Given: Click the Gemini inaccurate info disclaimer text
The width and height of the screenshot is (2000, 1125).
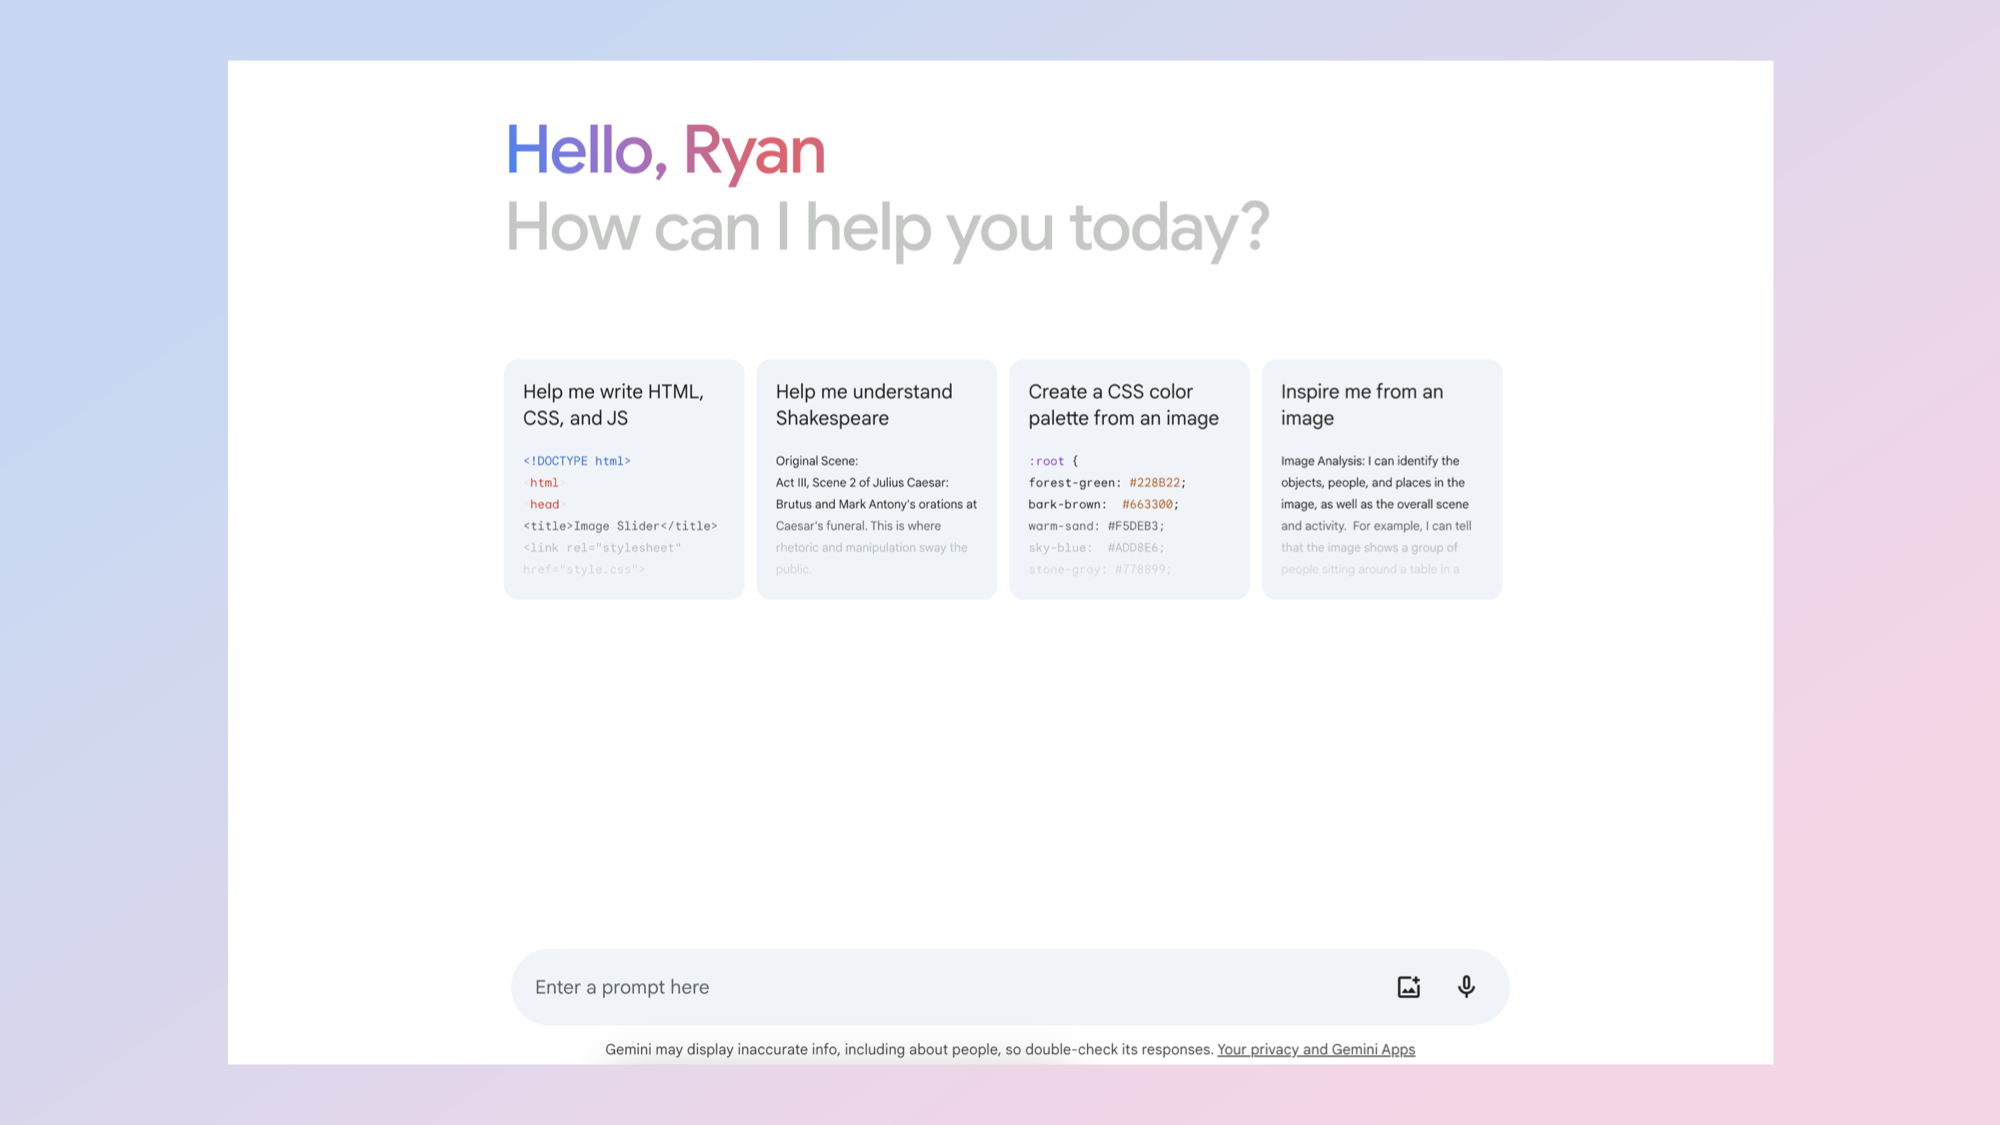Looking at the screenshot, I should point(908,1049).
